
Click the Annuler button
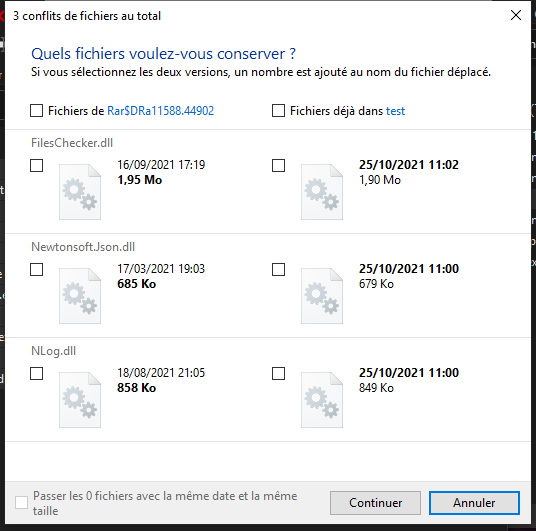point(474,503)
